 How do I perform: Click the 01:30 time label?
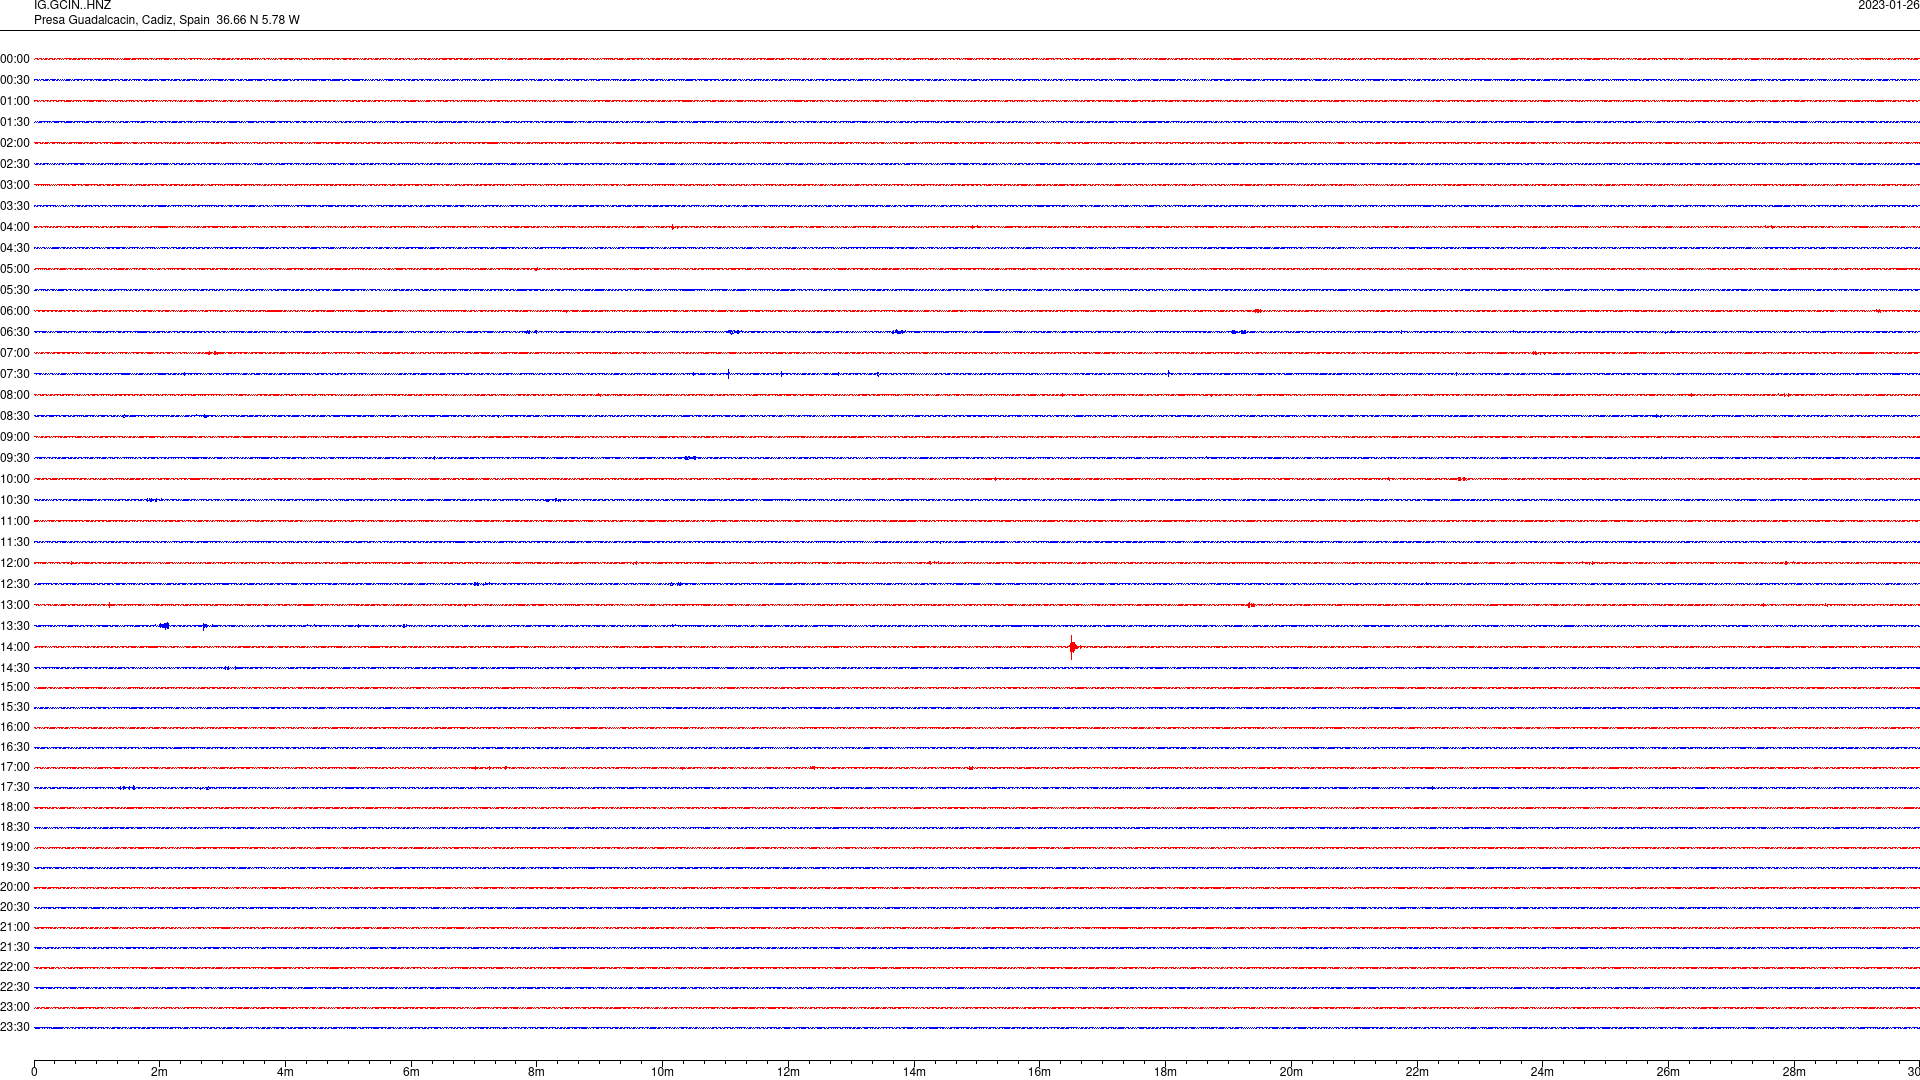pyautogui.click(x=15, y=122)
